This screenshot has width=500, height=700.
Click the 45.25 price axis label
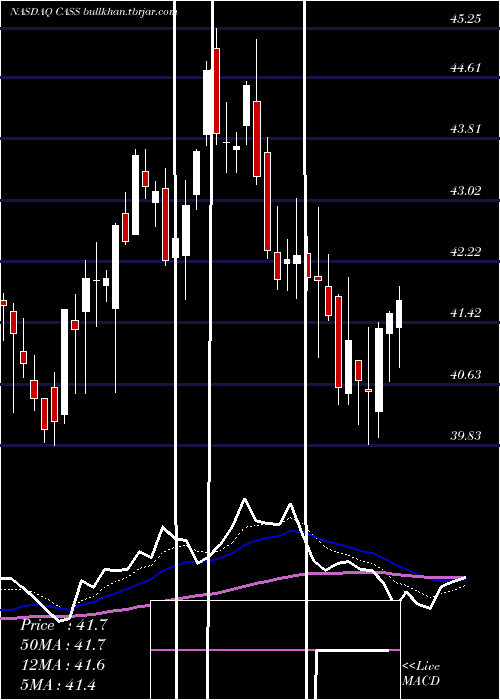point(466,19)
